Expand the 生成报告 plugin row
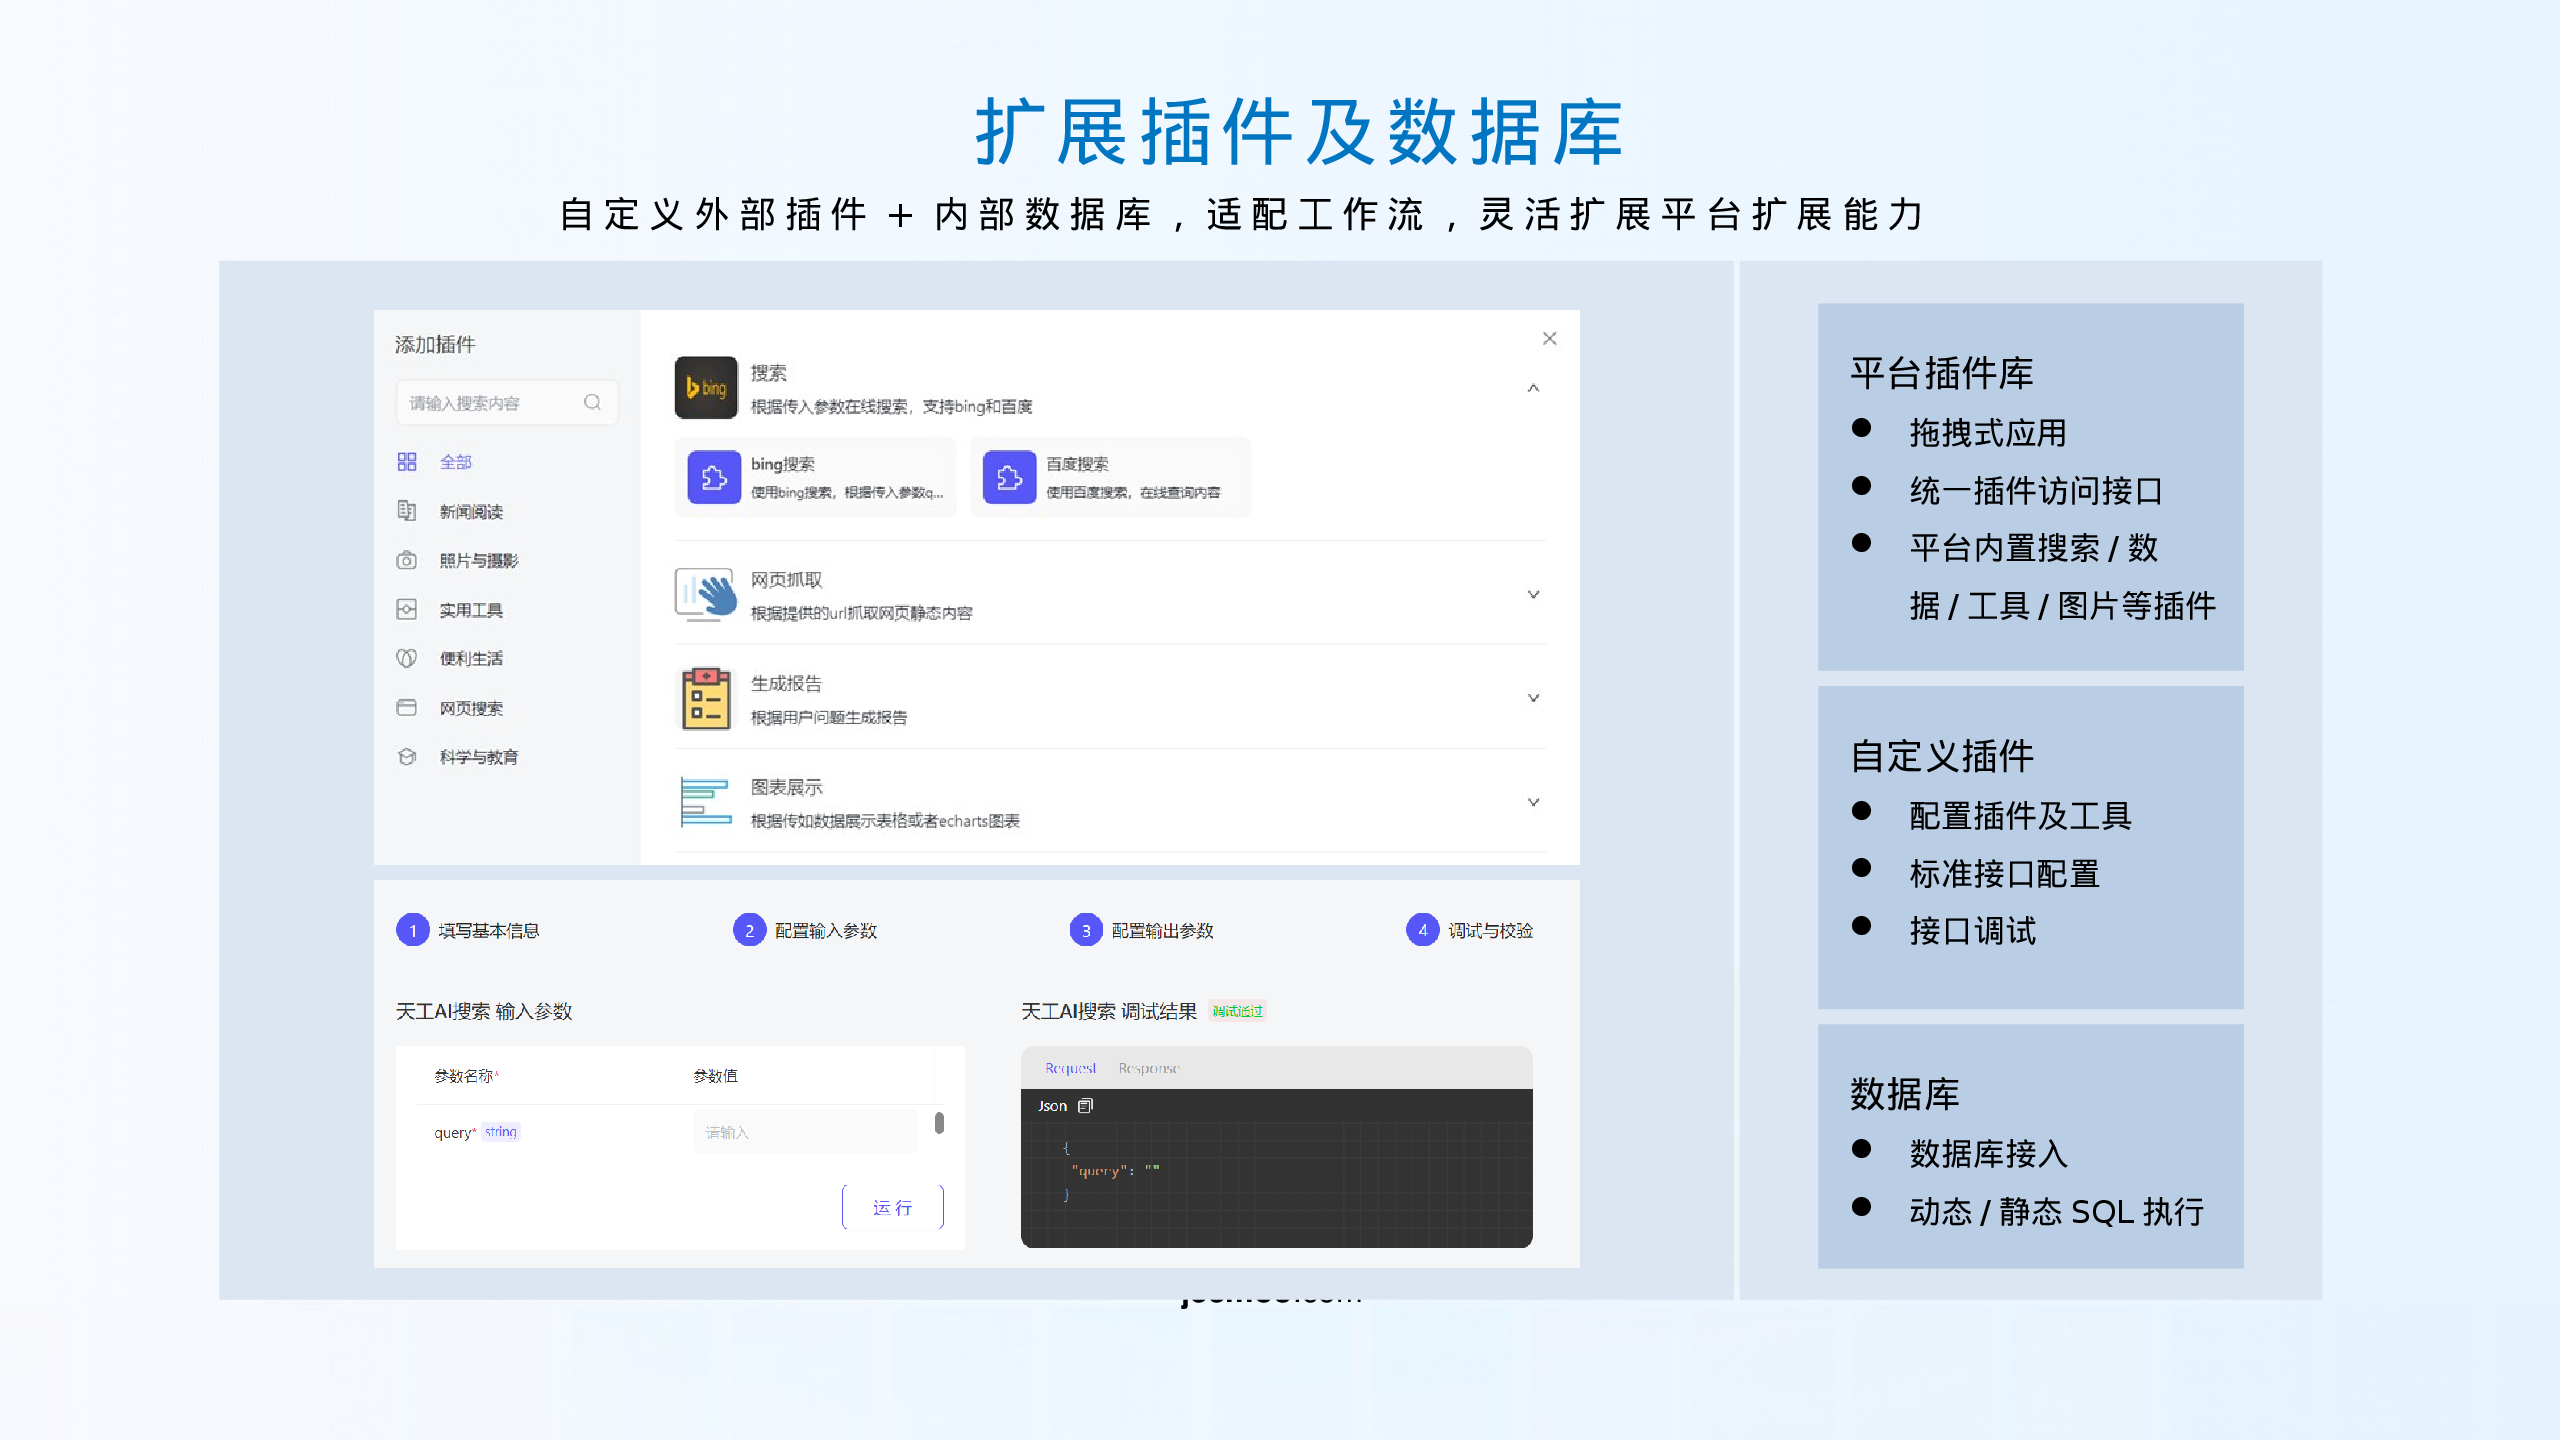The width and height of the screenshot is (2560, 1440). point(1533,699)
